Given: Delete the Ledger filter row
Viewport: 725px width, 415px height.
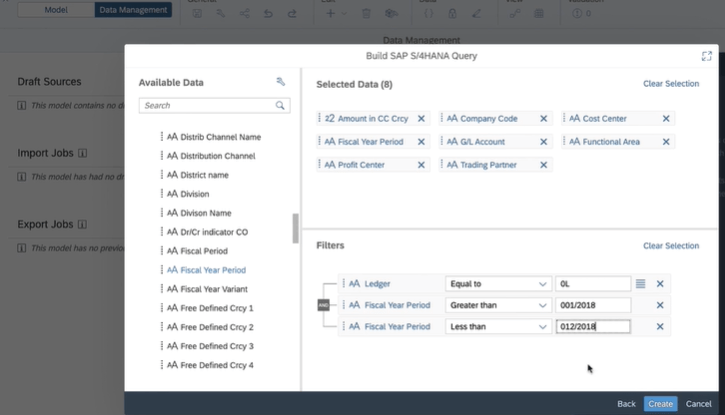Looking at the screenshot, I should point(660,284).
